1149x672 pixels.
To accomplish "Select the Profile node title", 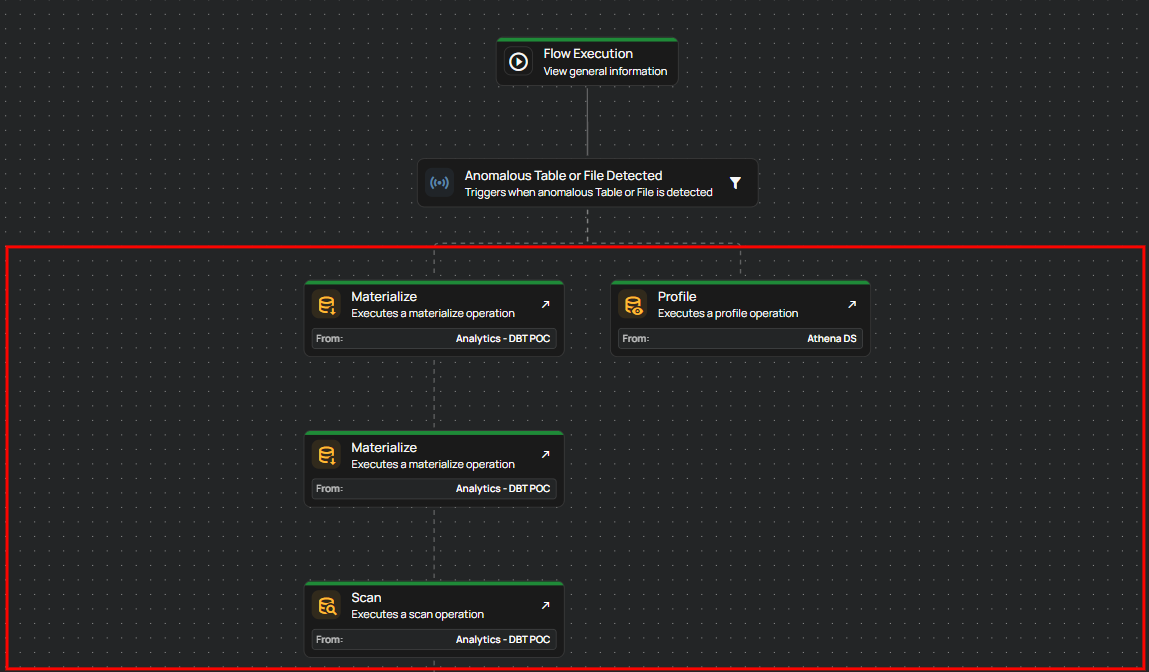I will (677, 297).
